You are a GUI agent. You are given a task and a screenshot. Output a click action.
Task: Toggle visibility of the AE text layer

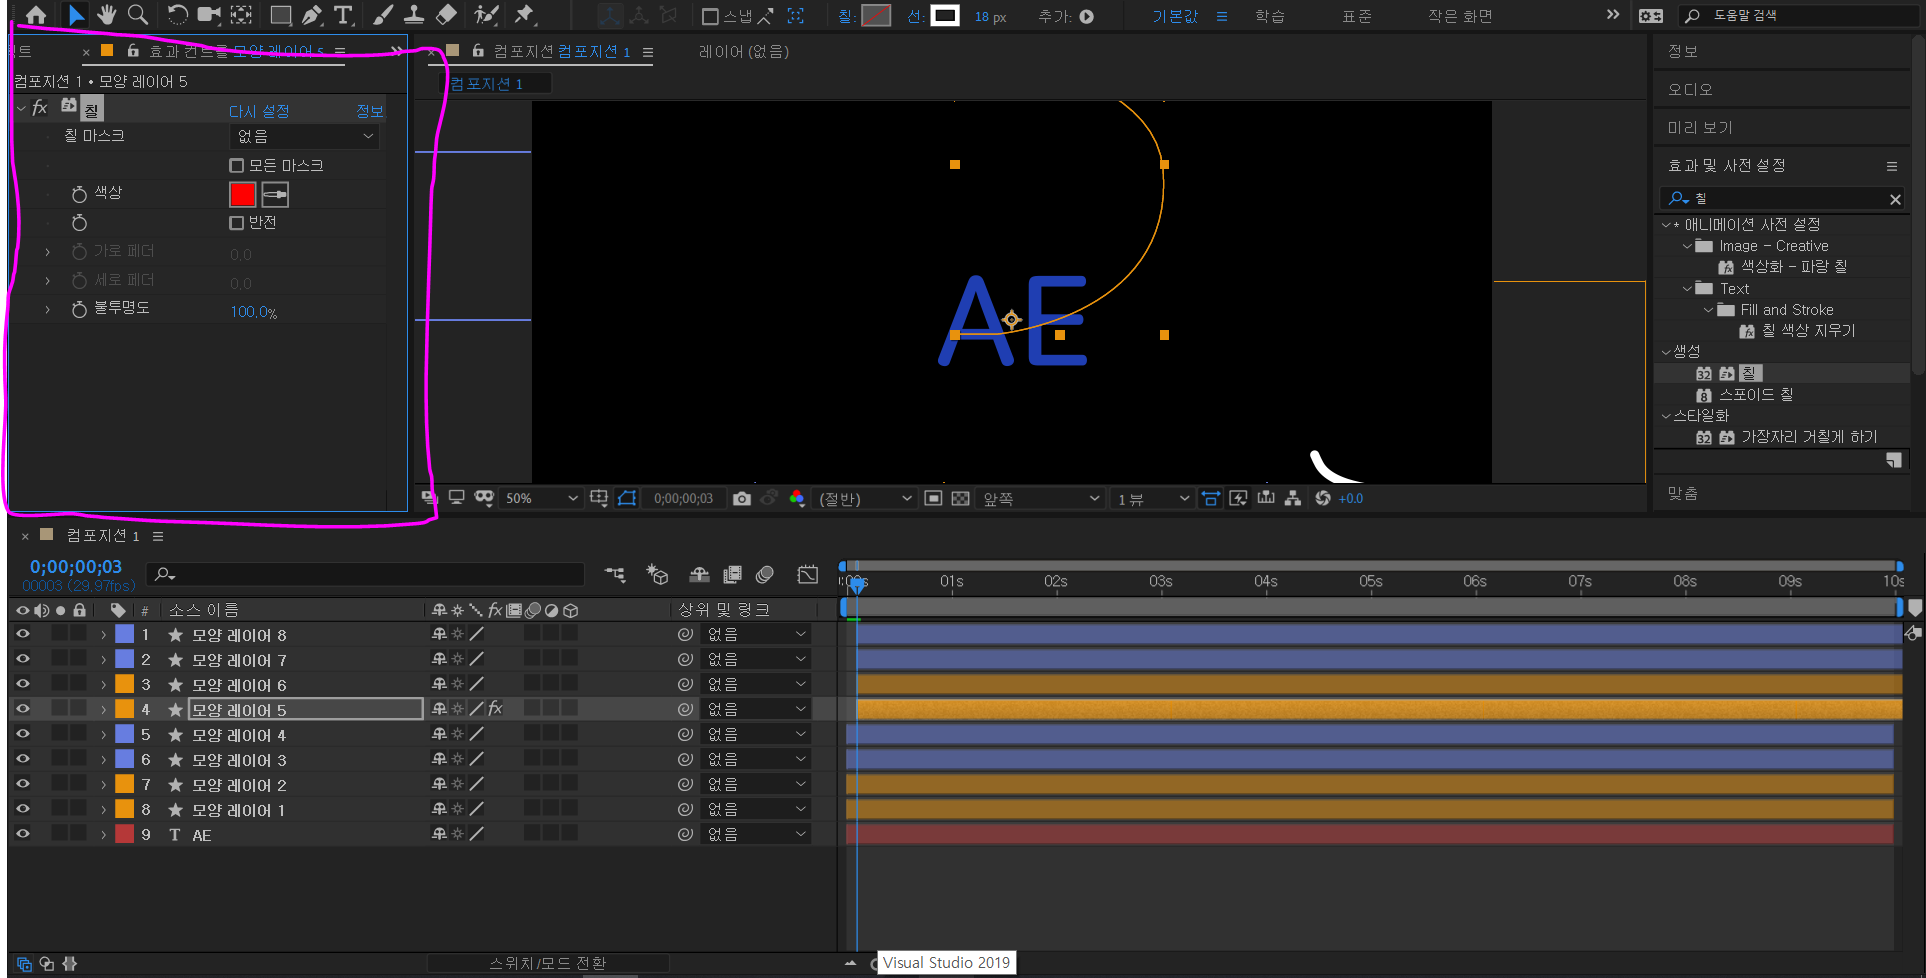click(x=22, y=834)
